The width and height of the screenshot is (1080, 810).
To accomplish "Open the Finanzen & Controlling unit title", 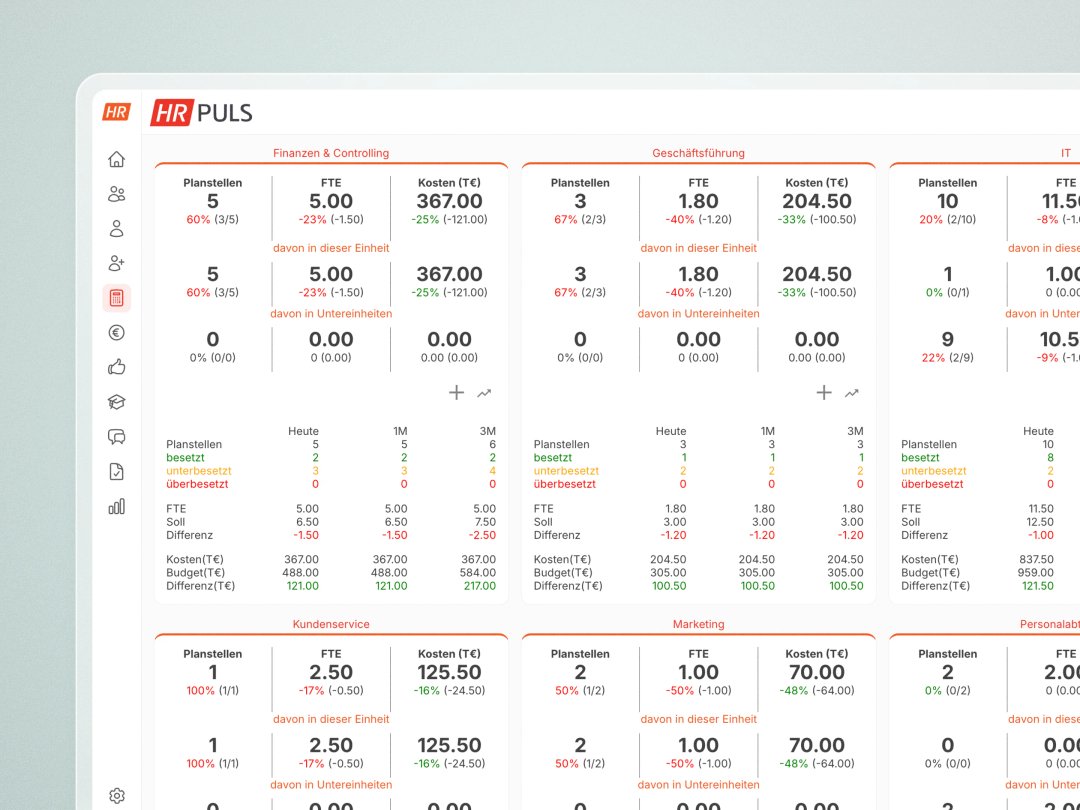I will [x=331, y=153].
